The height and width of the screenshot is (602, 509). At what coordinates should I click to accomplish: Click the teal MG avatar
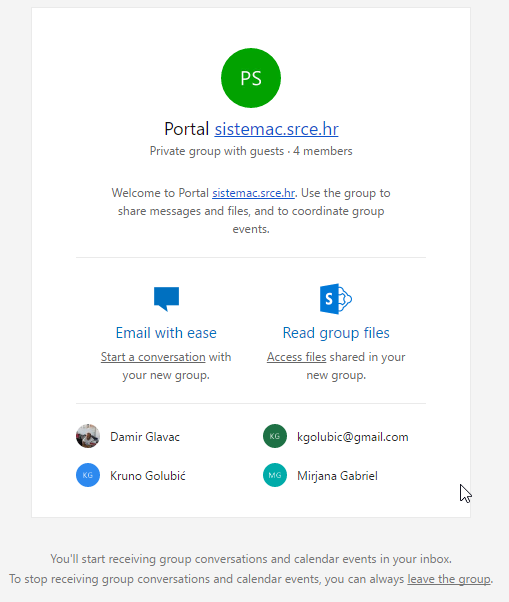point(275,475)
